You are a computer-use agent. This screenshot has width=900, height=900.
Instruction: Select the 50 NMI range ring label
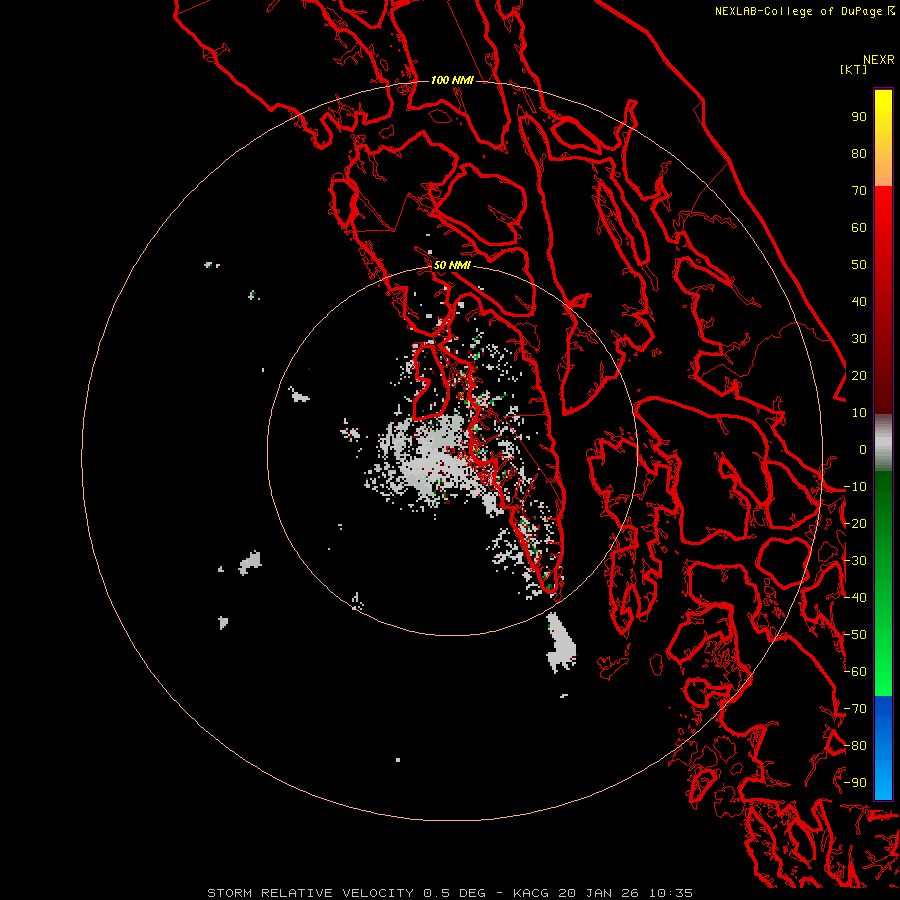pyautogui.click(x=452, y=265)
